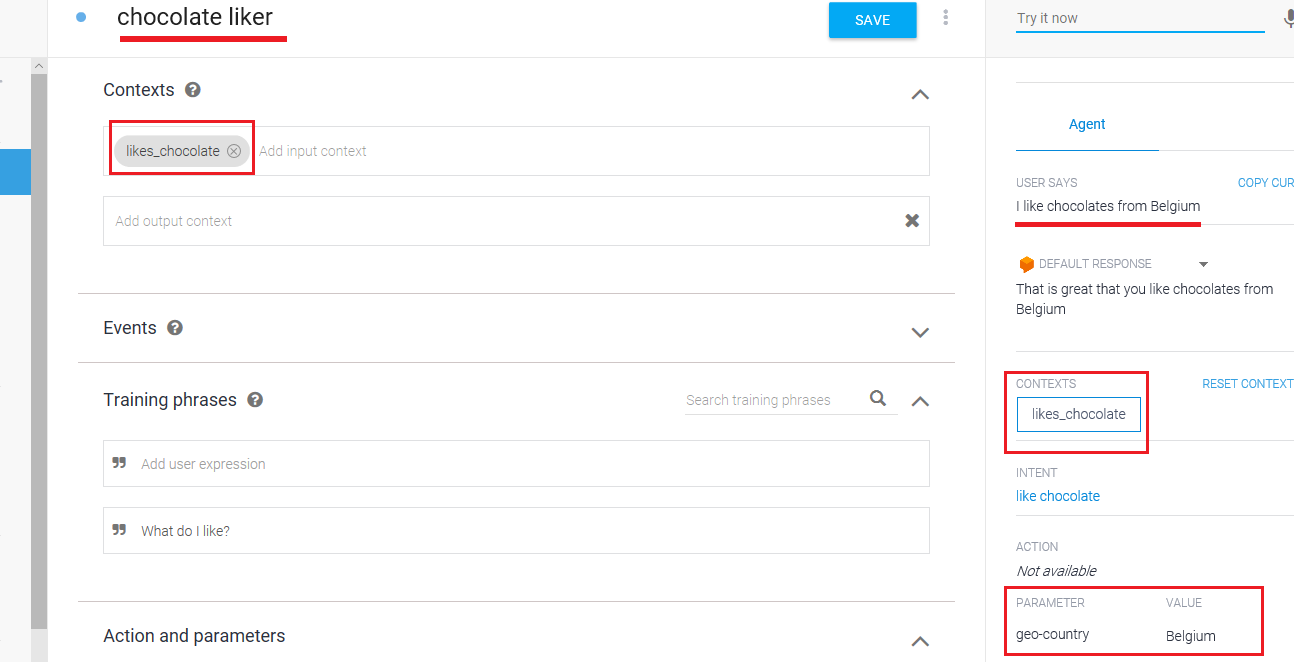Click the RESET CONTEXTS link

(x=1247, y=384)
